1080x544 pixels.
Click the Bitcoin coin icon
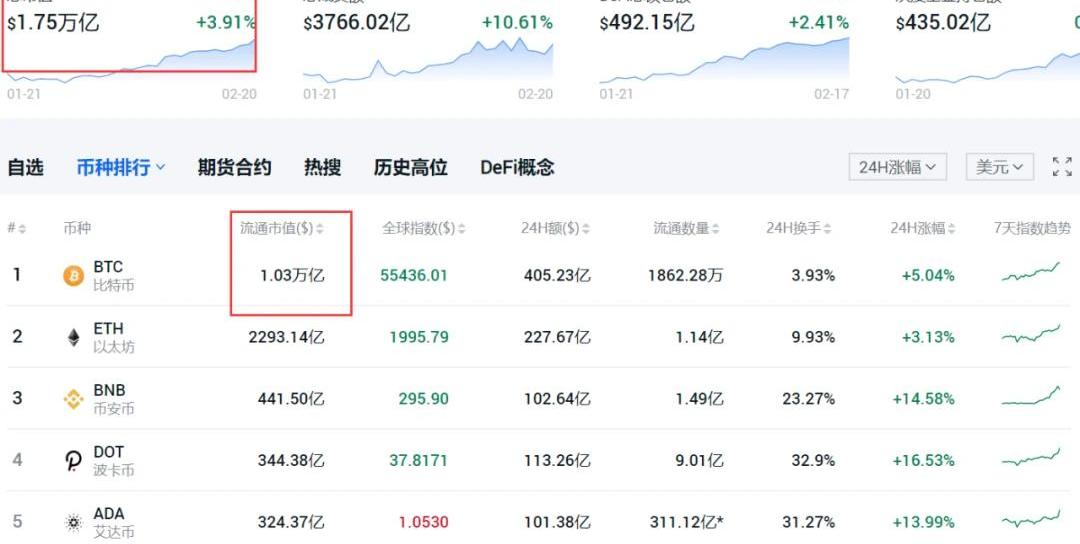pyautogui.click(x=74, y=276)
